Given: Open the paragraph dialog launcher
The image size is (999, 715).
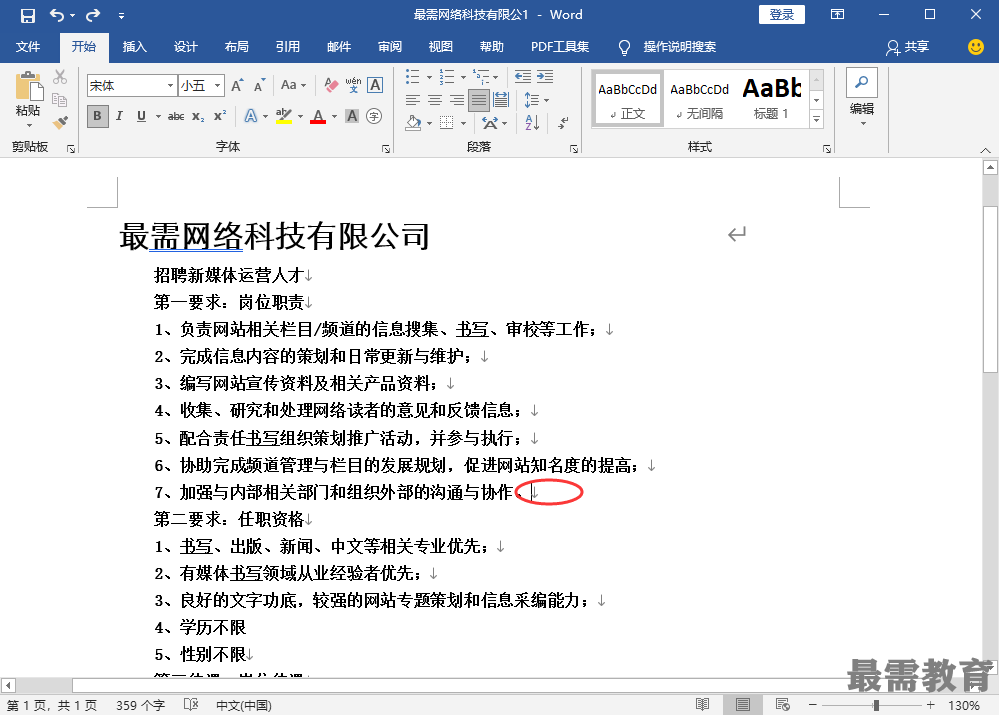Looking at the screenshot, I should coord(574,148).
